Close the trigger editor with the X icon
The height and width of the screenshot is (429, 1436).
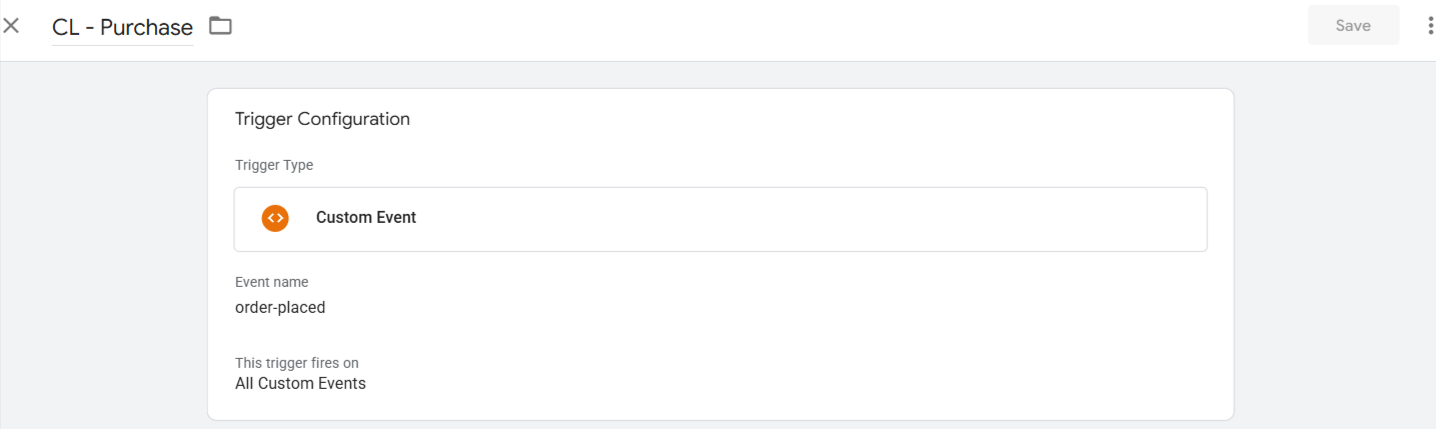pos(11,26)
